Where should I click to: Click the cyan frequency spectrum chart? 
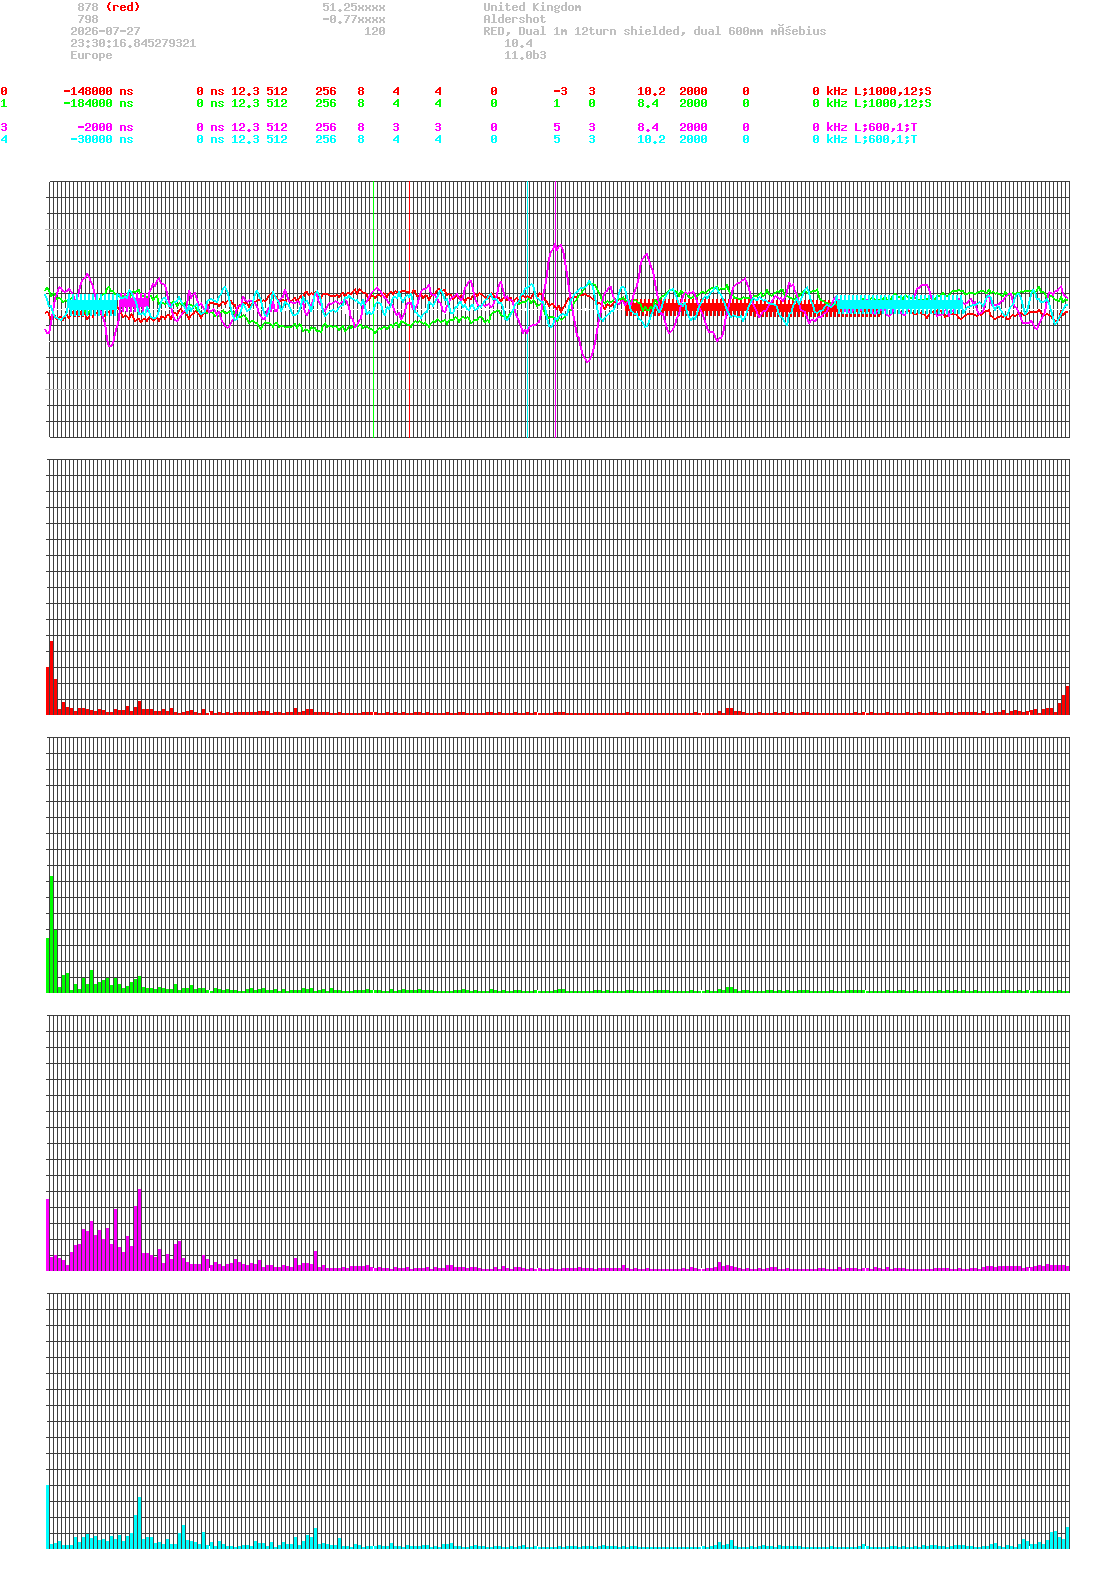click(558, 1421)
